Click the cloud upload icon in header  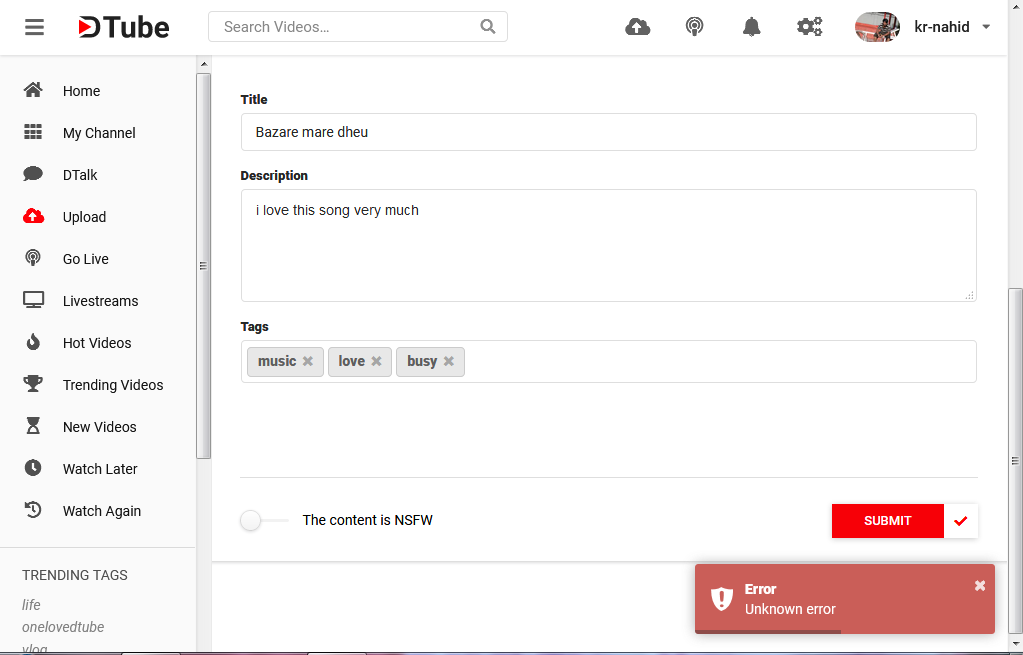tap(637, 27)
